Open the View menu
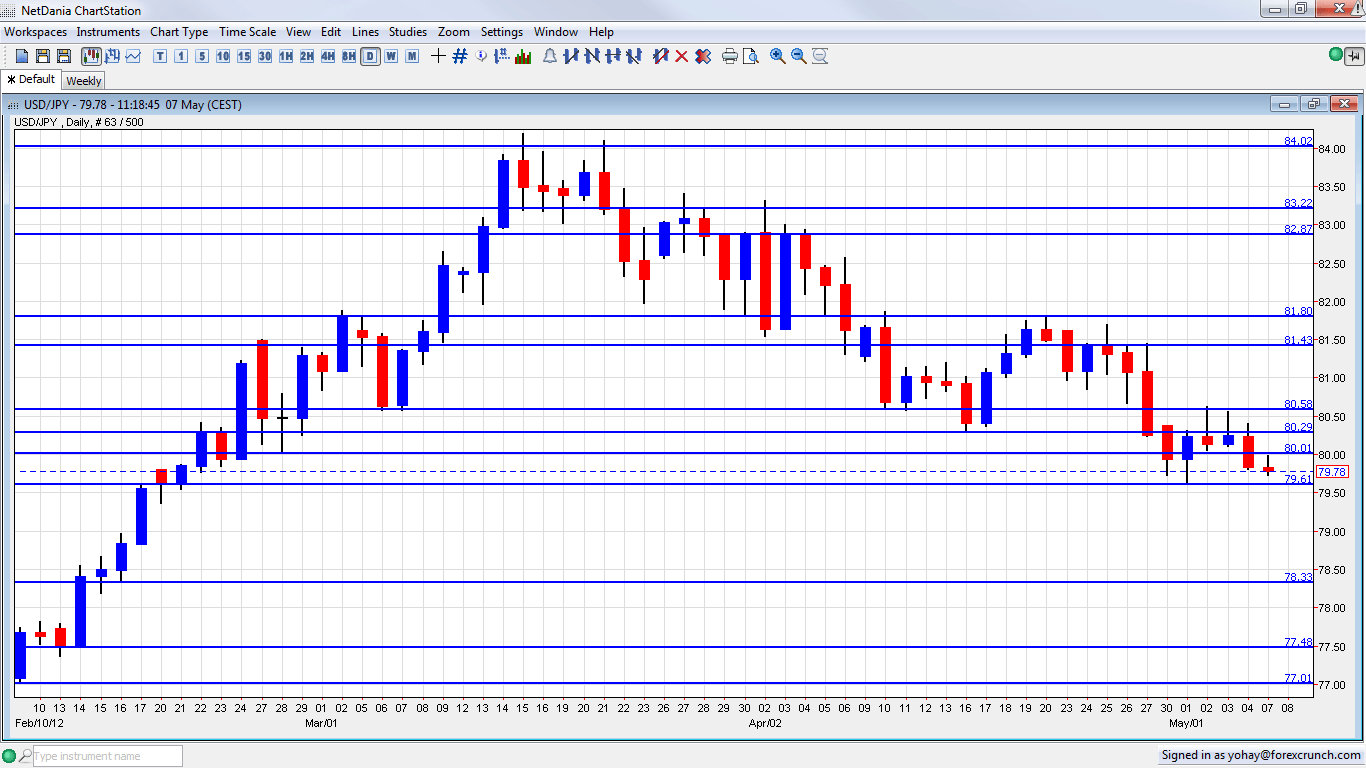 pos(299,32)
